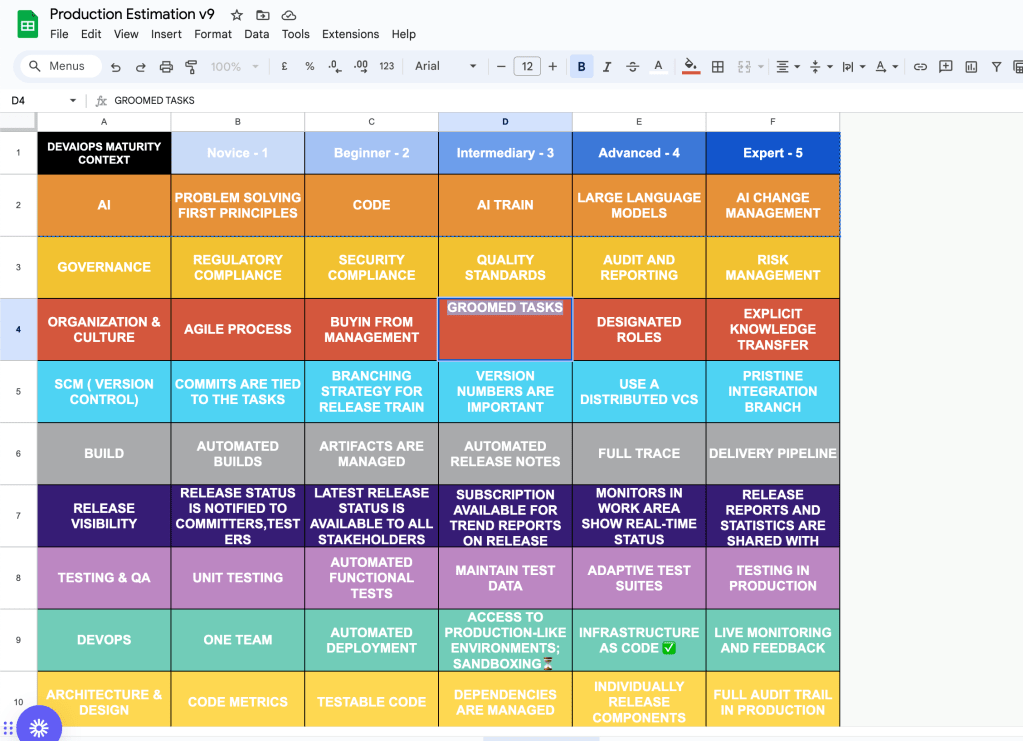
Task: Increase font size with plus button
Action: click(553, 67)
